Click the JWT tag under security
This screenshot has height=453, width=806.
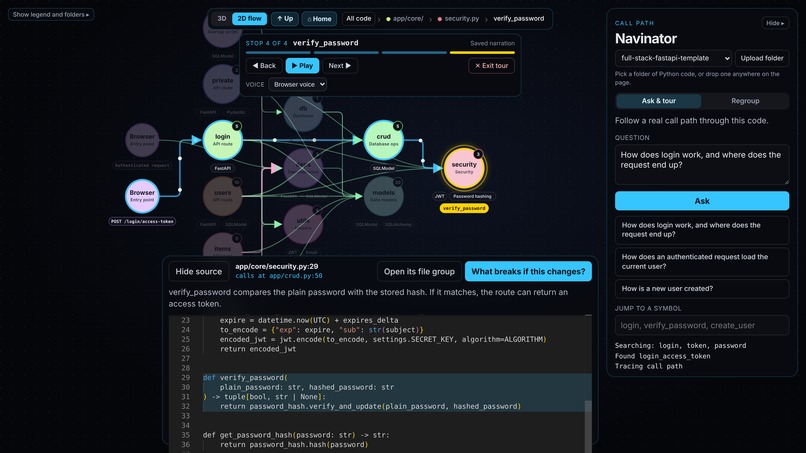tap(439, 196)
